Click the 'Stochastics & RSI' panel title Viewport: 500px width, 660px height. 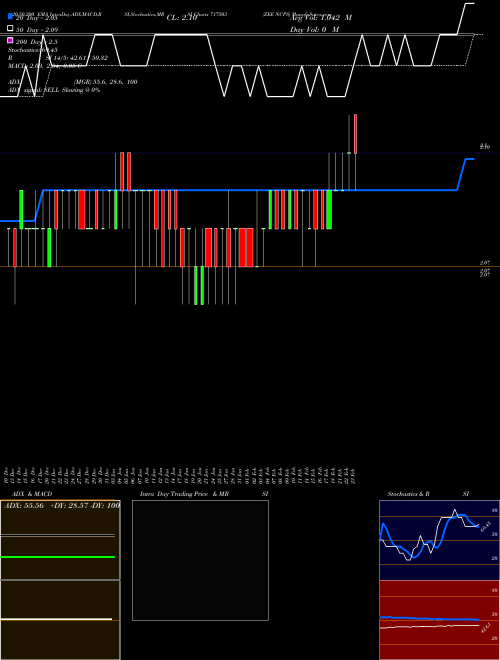tap(428, 494)
